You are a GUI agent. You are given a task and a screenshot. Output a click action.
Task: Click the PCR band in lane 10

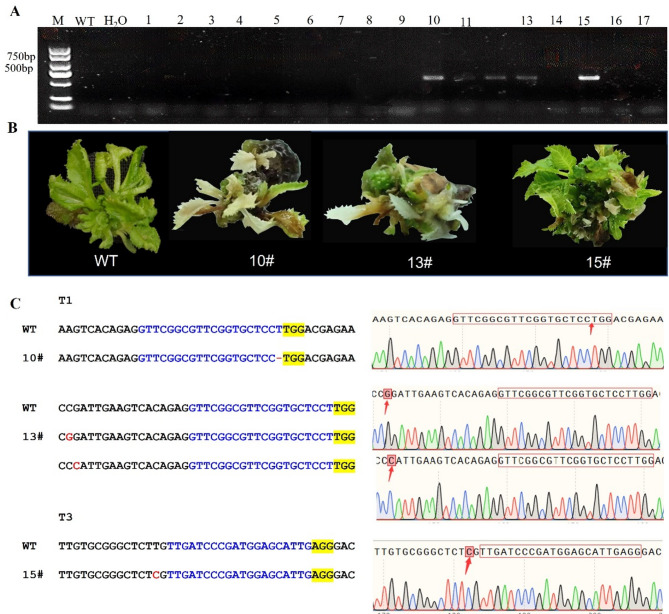coord(433,78)
